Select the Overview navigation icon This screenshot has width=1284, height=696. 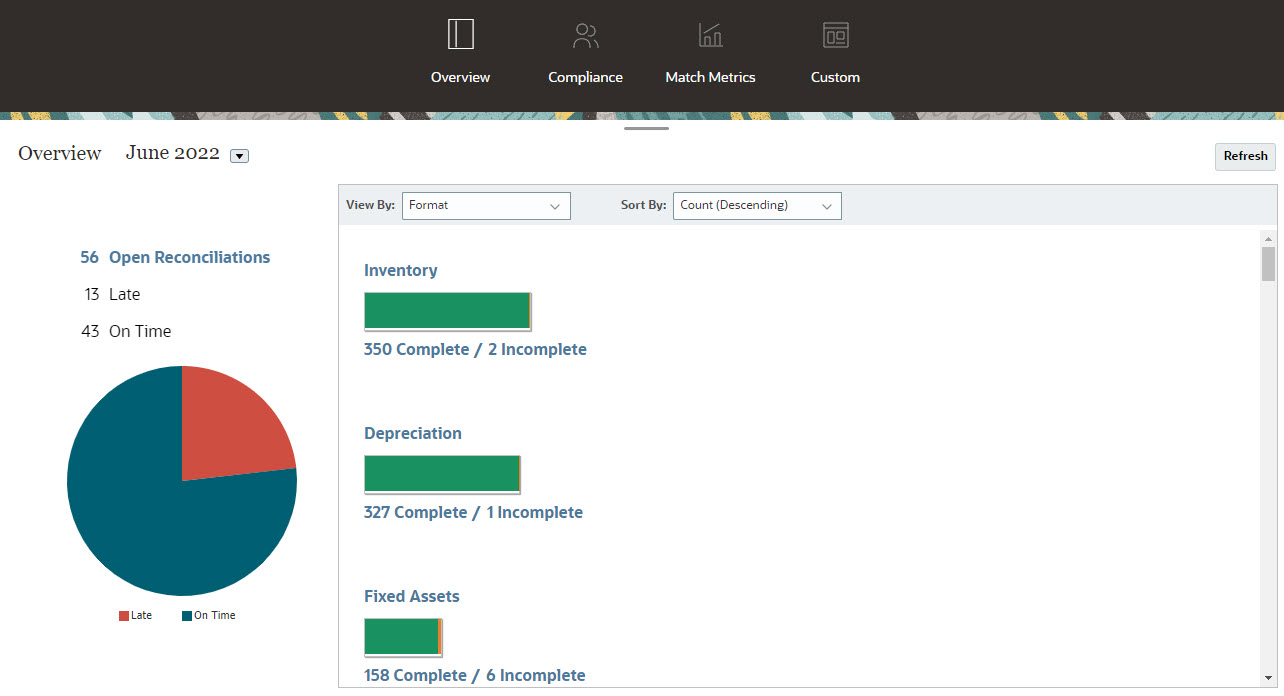tap(460, 34)
